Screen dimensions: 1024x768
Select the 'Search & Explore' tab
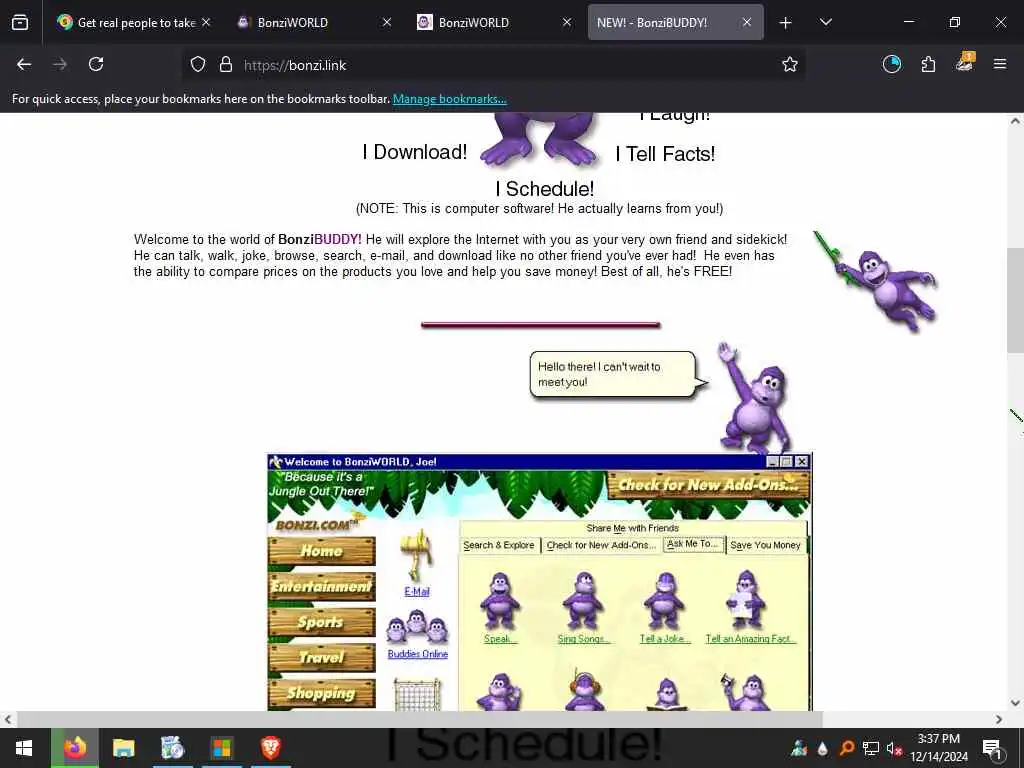[498, 545]
